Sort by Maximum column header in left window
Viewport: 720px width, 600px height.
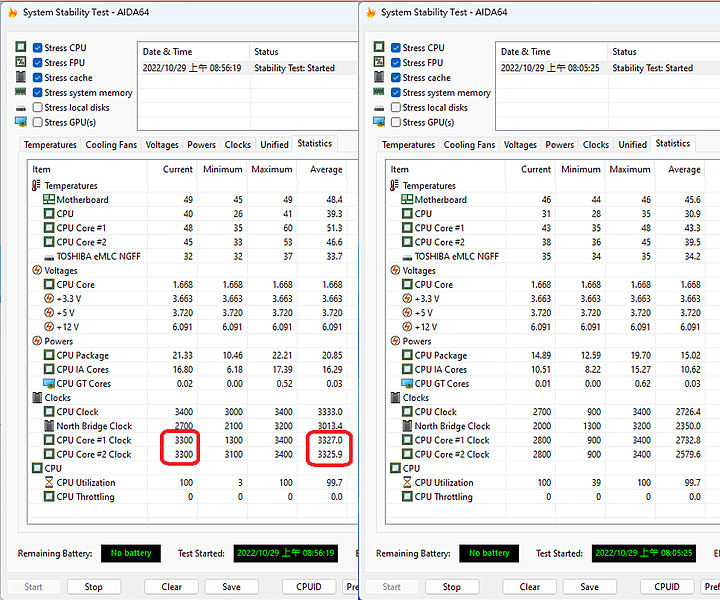click(272, 169)
